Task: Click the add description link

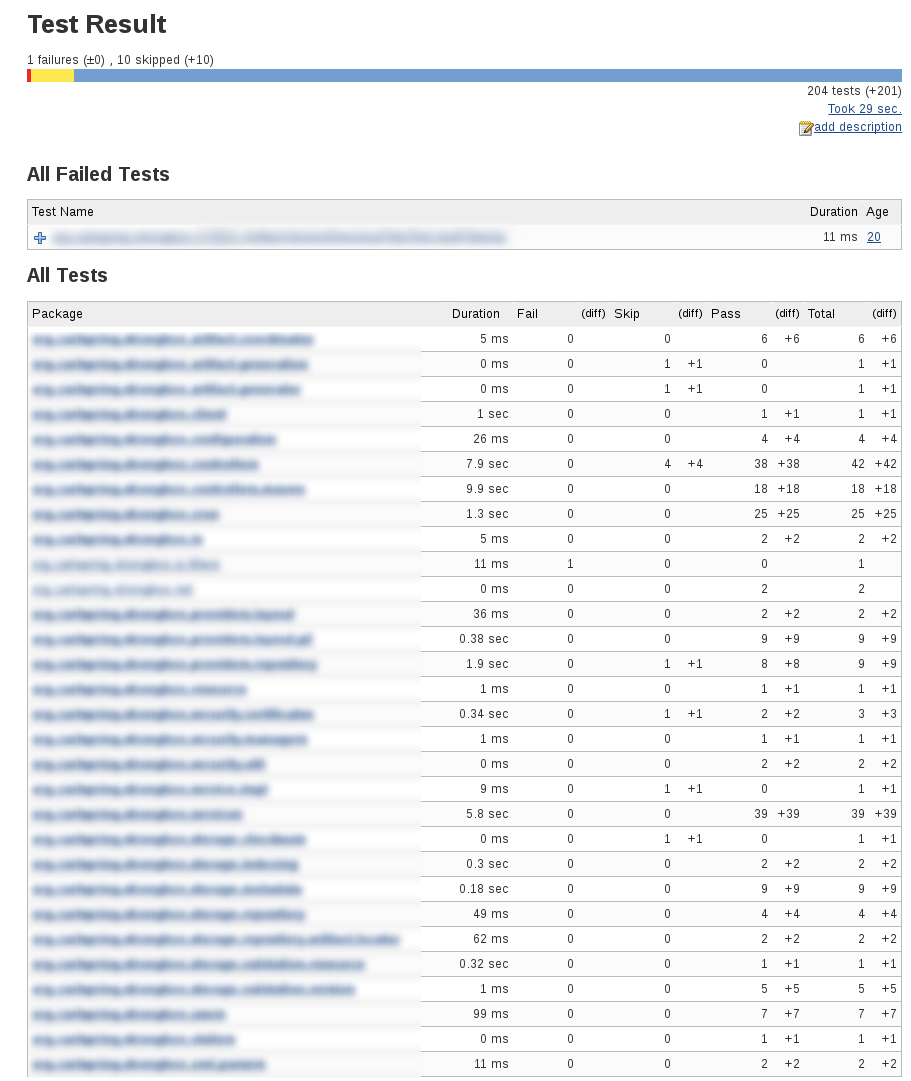Action: pyautogui.click(x=858, y=127)
